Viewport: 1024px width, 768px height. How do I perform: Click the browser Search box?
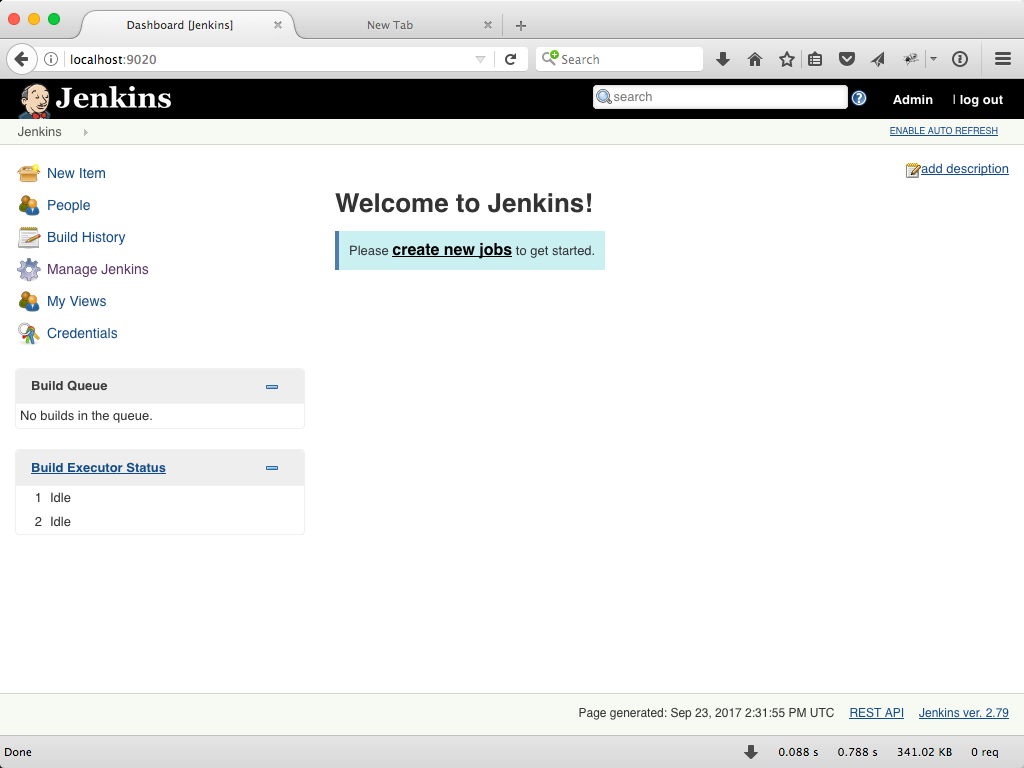click(x=619, y=59)
